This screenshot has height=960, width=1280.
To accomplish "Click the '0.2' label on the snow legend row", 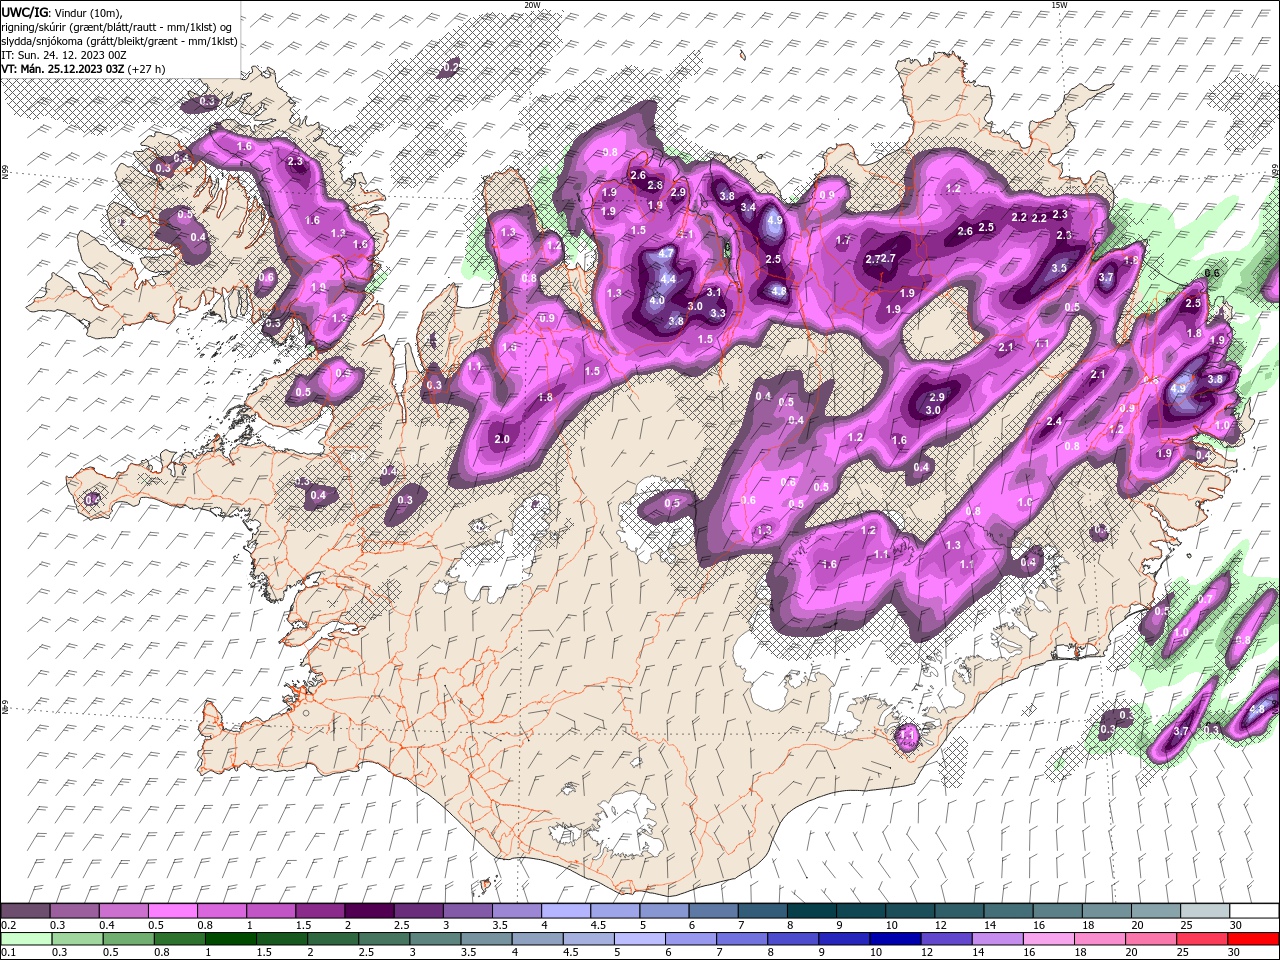I will tap(7, 925).
